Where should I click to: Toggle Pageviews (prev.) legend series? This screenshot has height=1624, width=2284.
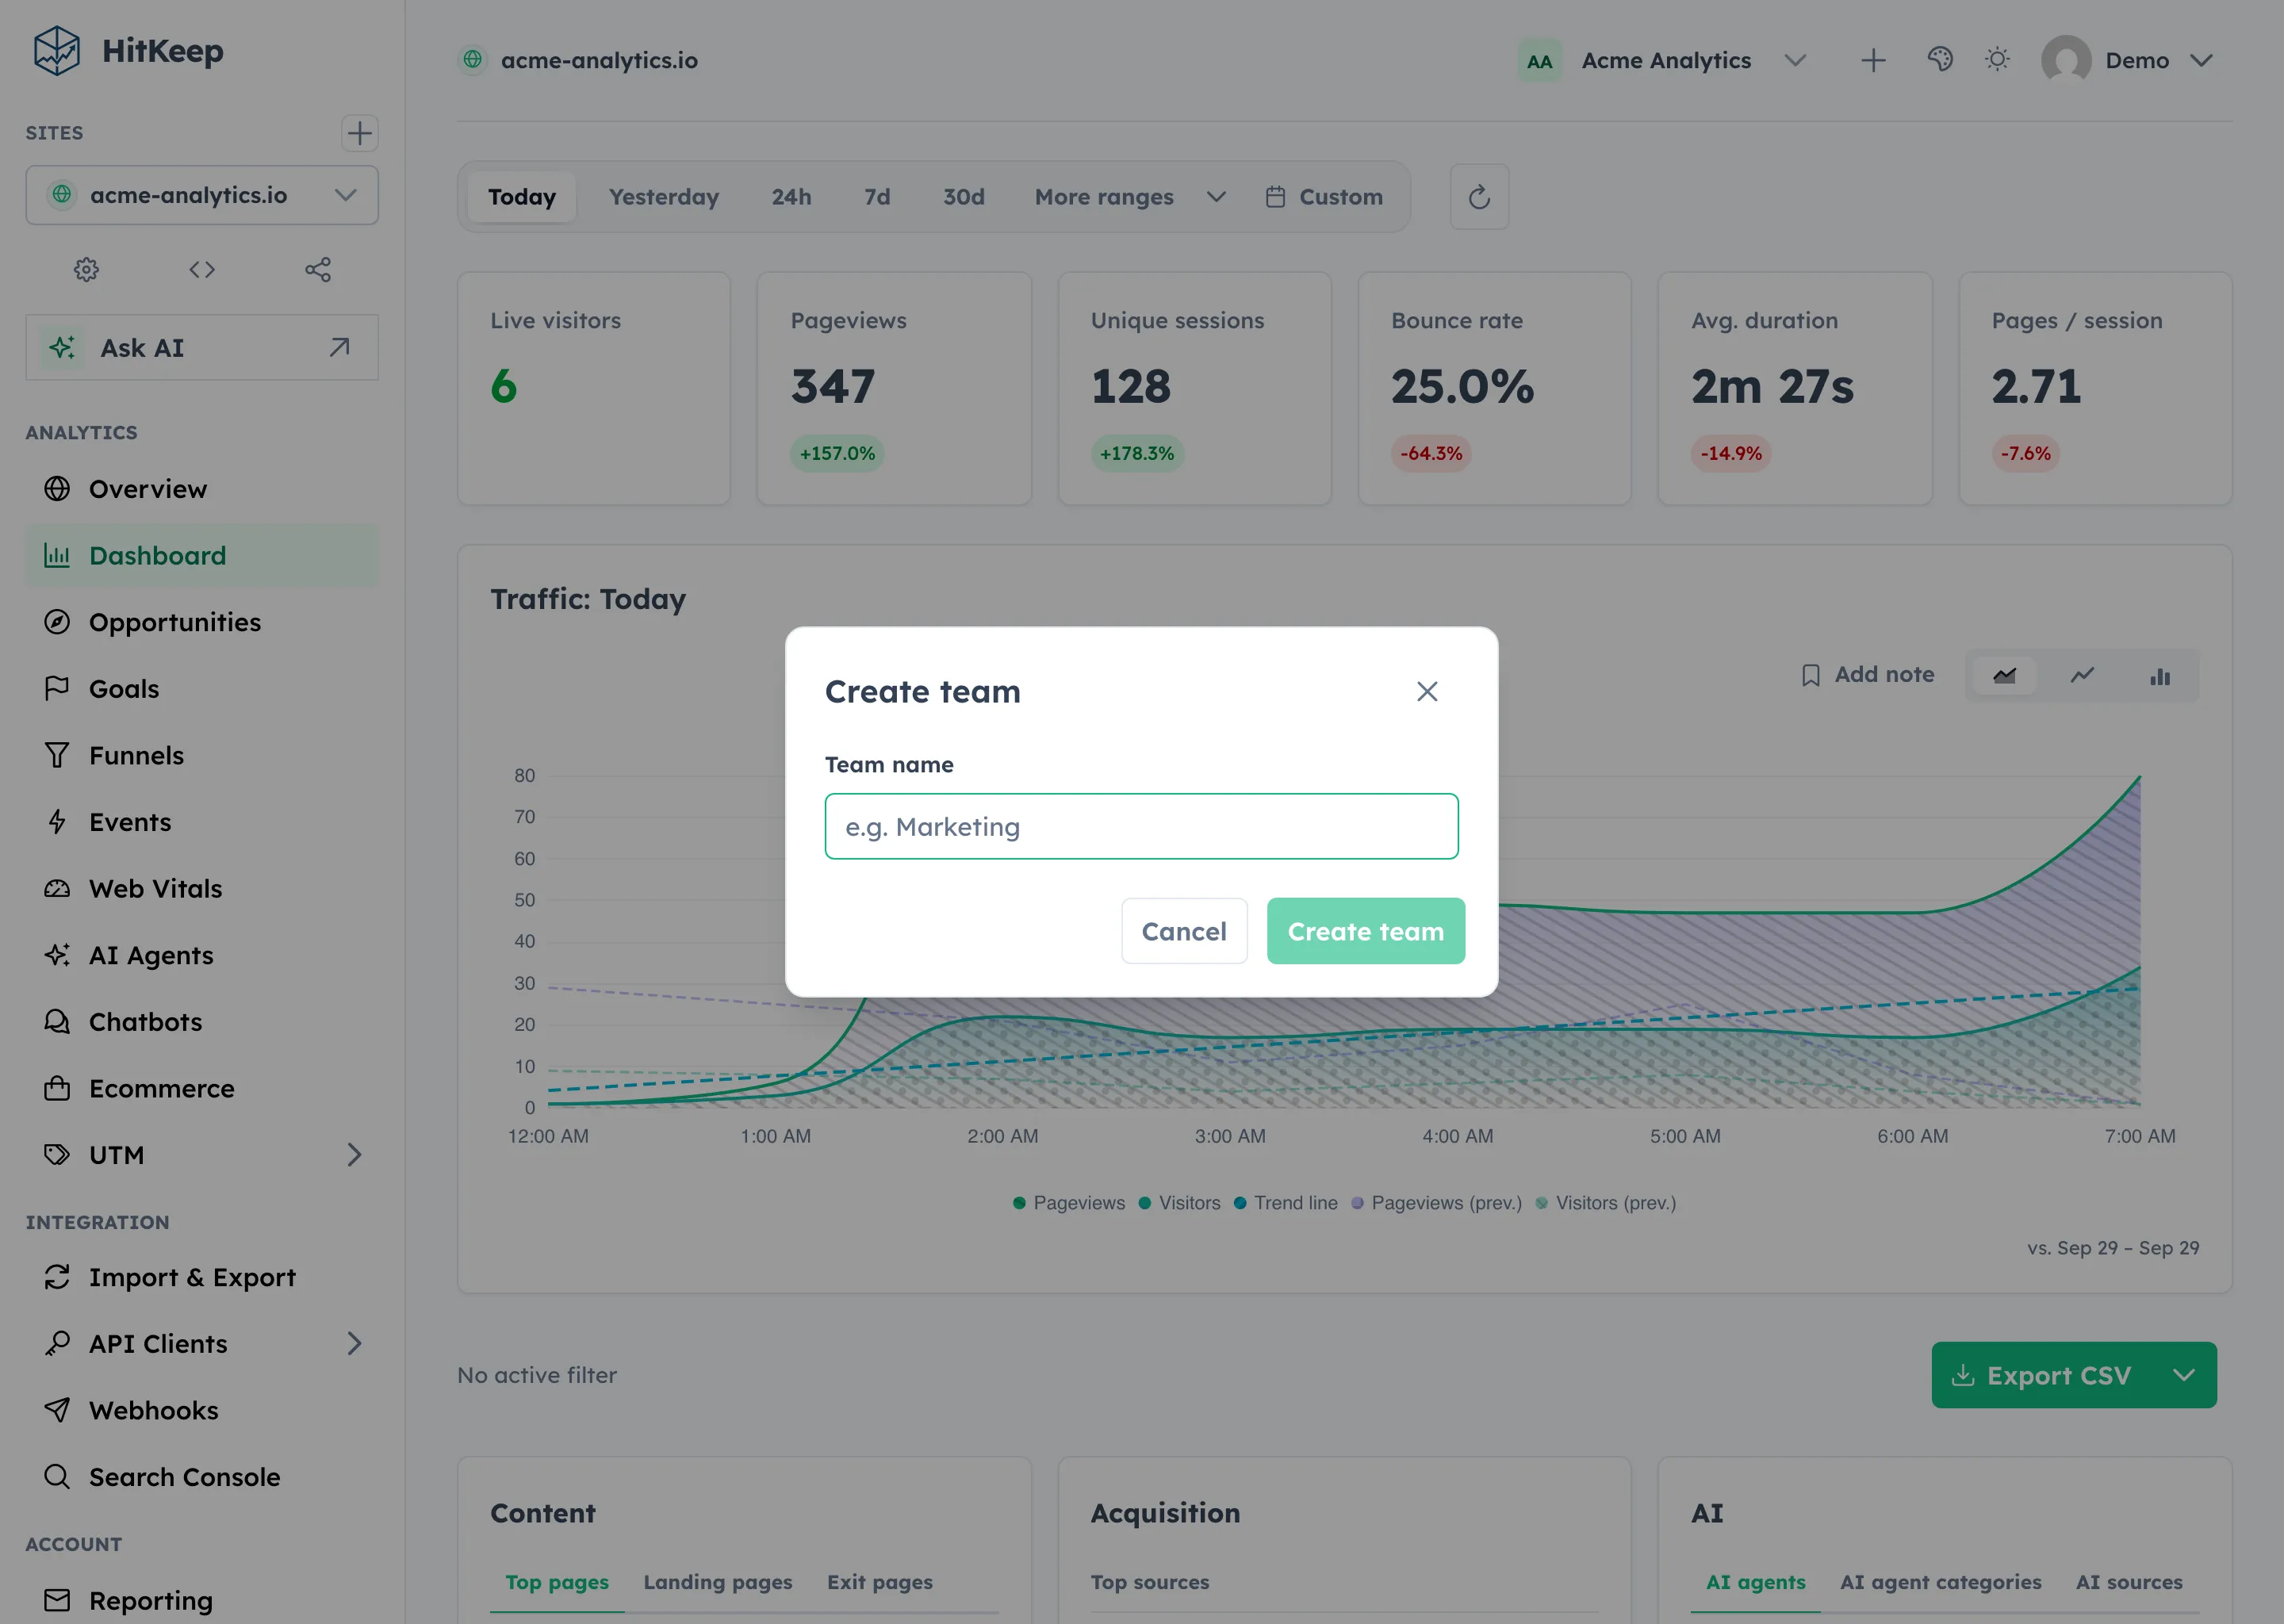(1436, 1203)
